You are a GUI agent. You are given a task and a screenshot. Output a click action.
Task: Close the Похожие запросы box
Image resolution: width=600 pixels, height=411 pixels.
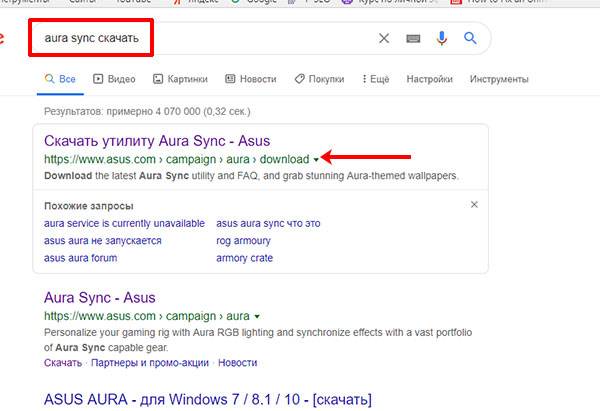474,205
